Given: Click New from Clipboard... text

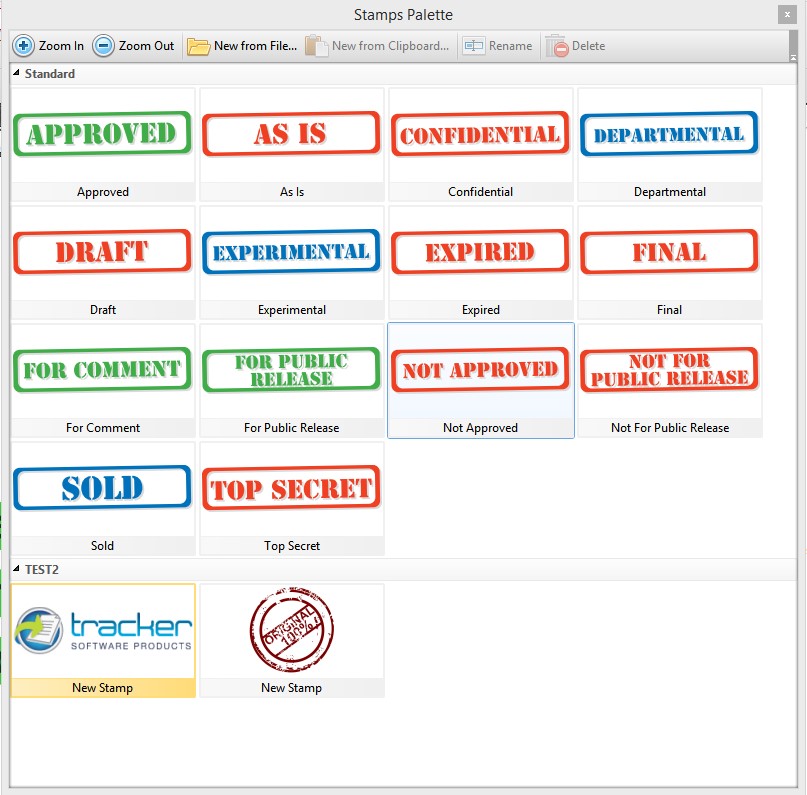Looking at the screenshot, I should tap(390, 46).
